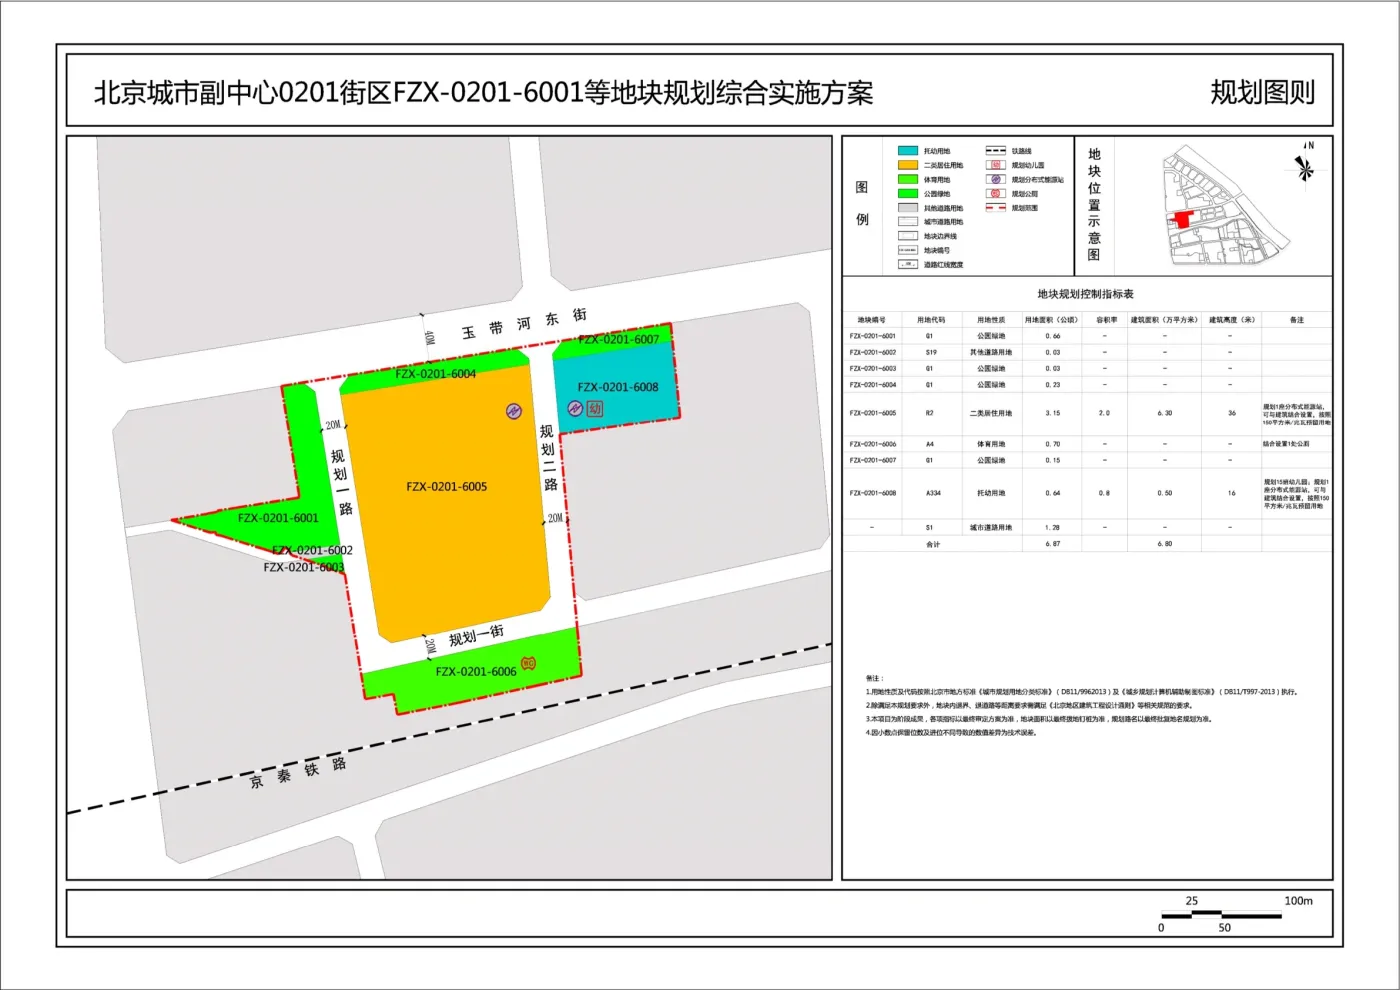Click the planned kindergarten legend symbol
1400x990 pixels.
click(x=995, y=165)
